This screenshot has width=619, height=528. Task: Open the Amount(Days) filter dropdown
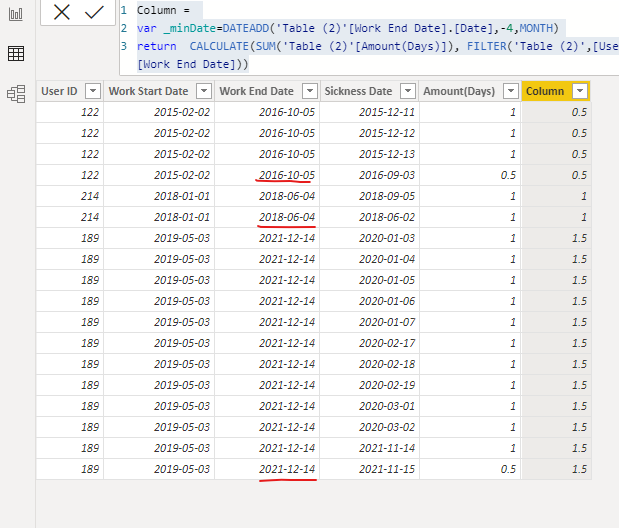[x=511, y=91]
